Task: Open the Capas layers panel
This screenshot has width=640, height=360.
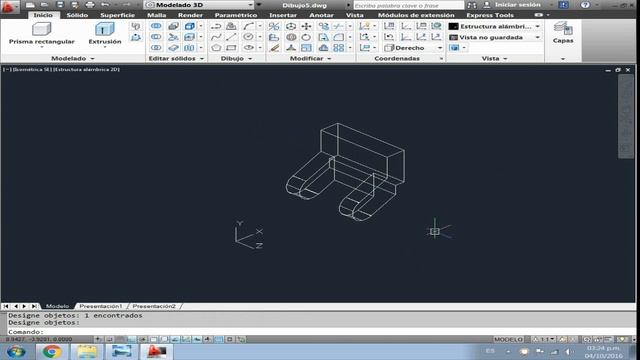Action: click(x=563, y=33)
